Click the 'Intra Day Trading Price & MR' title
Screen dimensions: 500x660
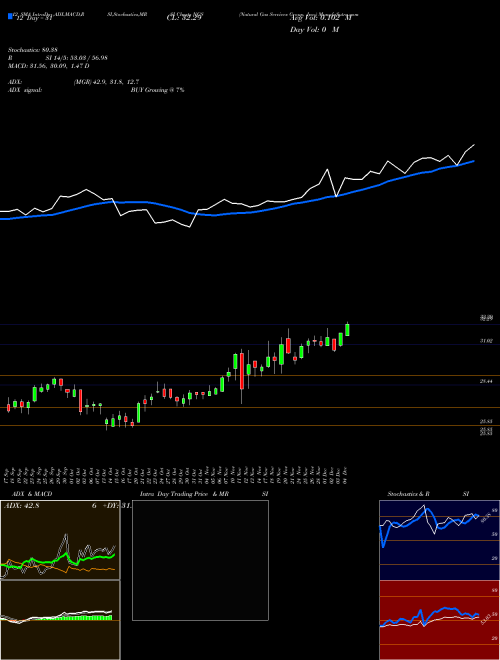(184, 494)
